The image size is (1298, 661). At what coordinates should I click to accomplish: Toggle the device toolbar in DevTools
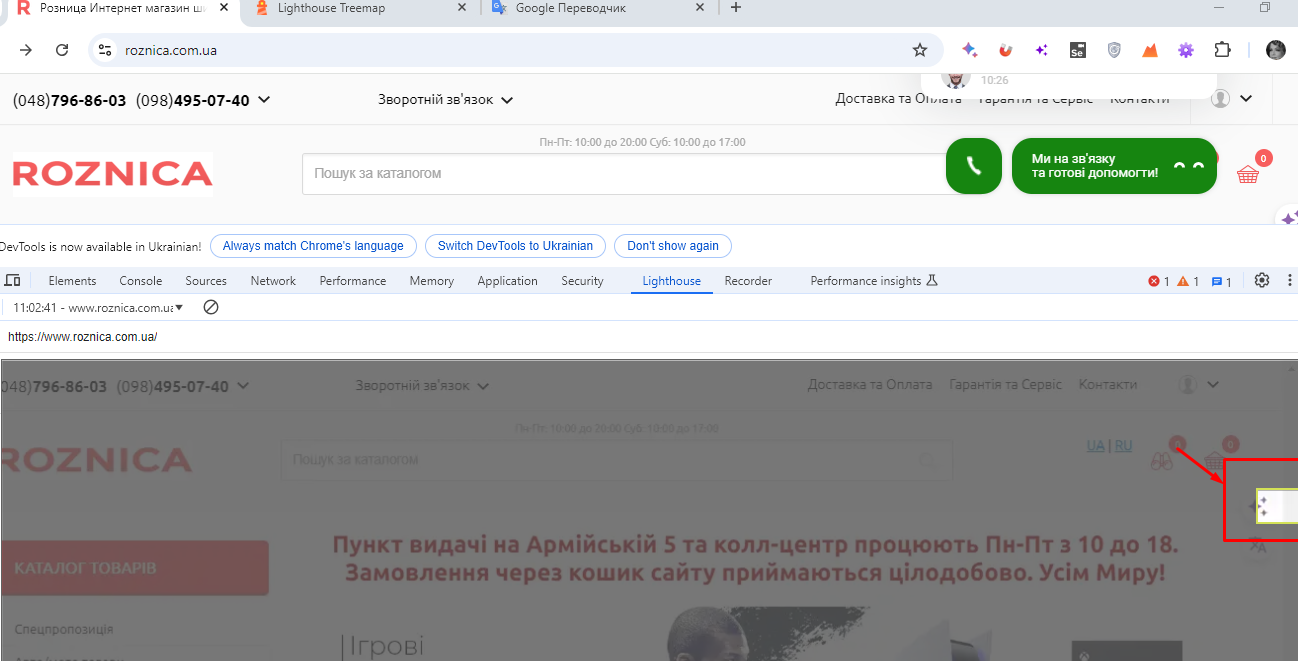[12, 281]
